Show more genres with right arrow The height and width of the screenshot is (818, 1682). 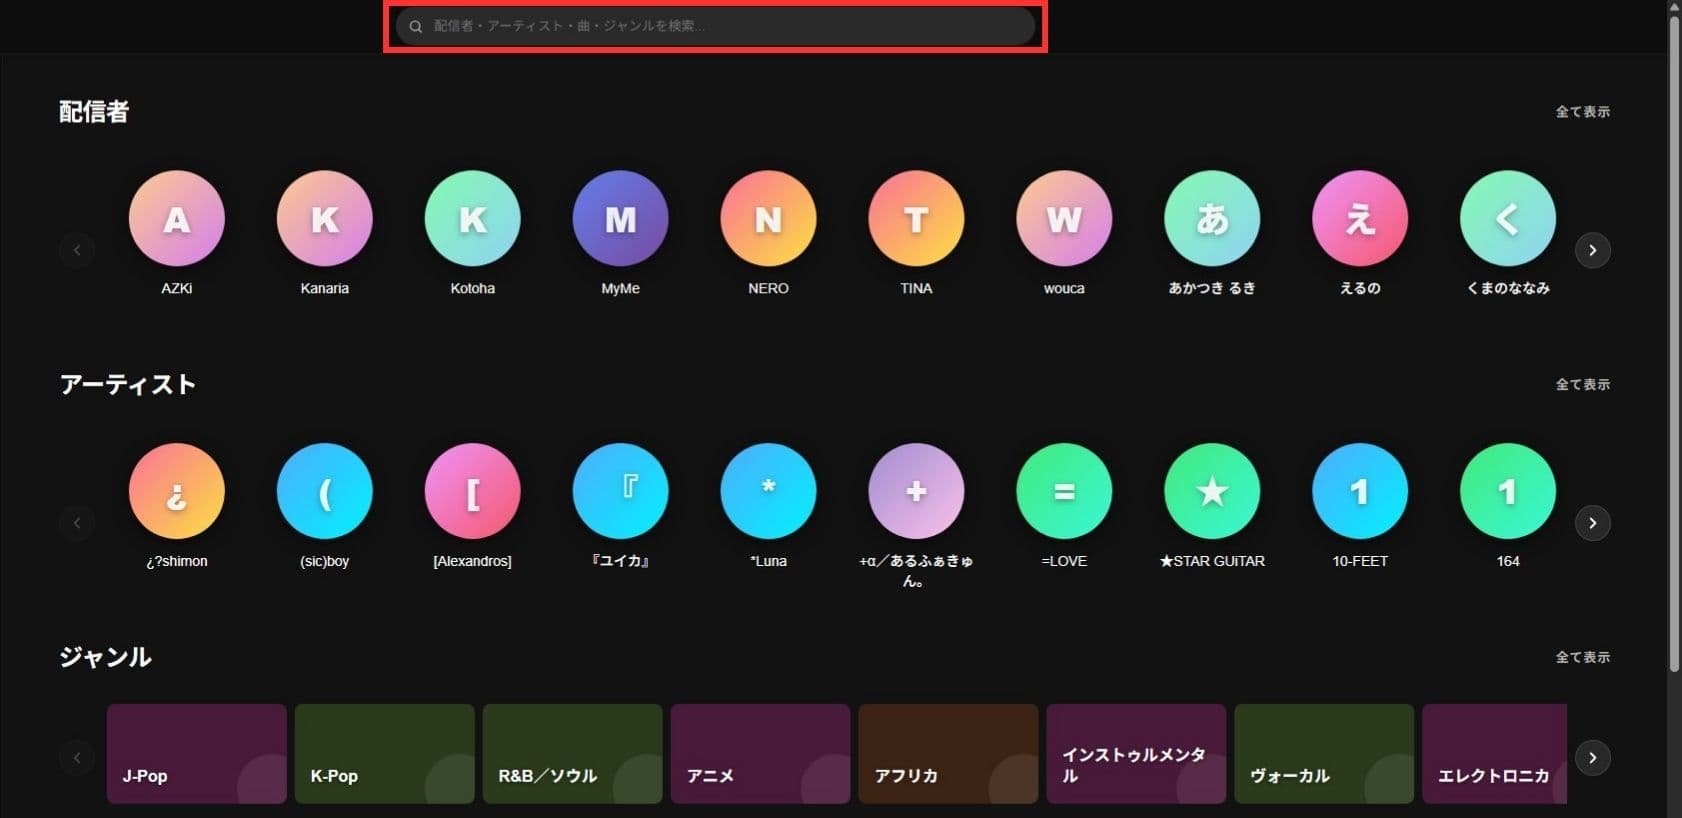pos(1592,758)
